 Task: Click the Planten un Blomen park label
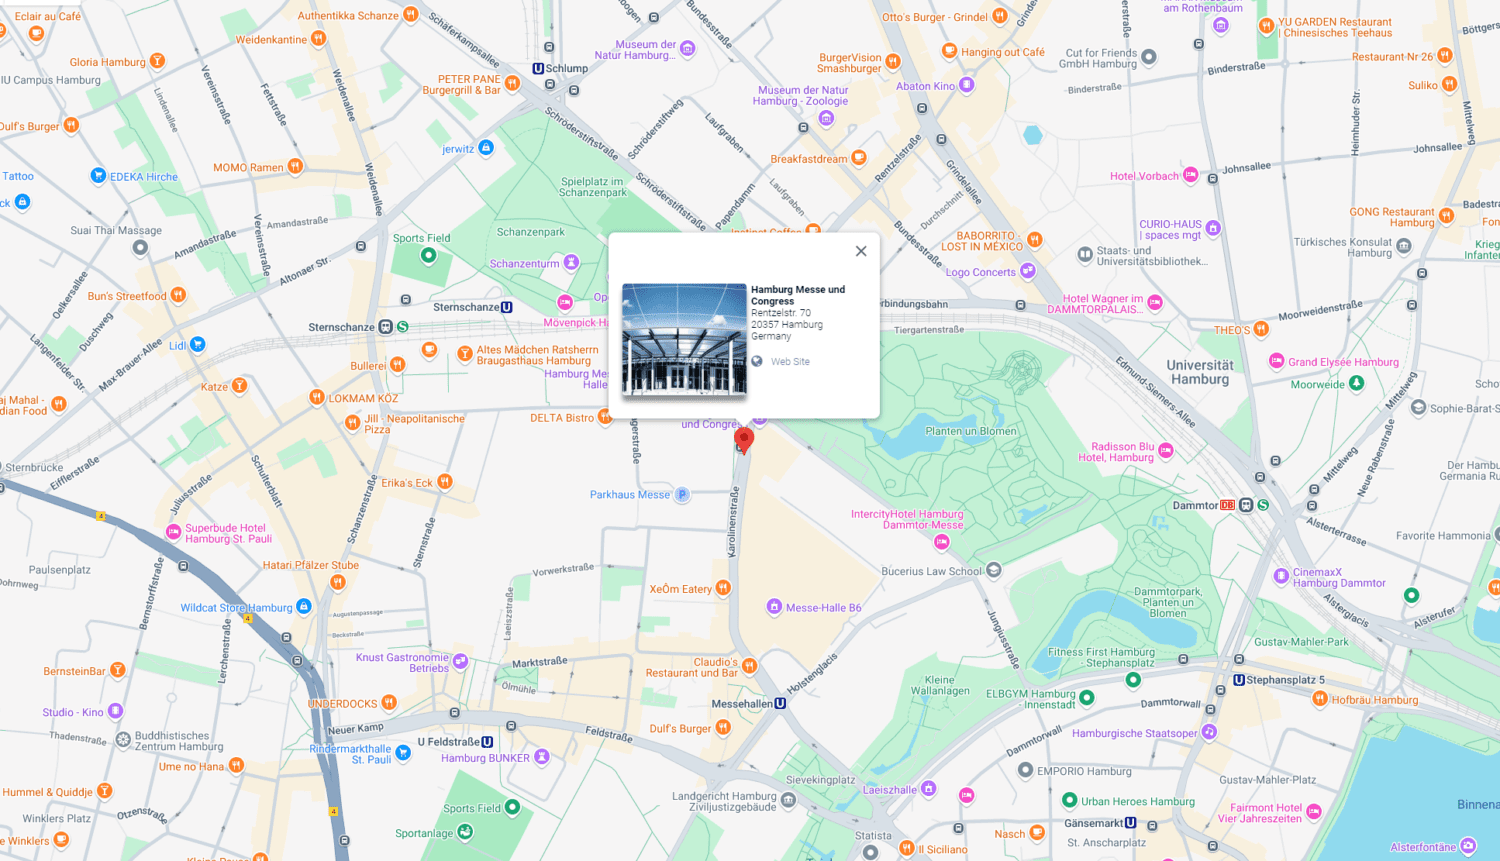coord(971,431)
